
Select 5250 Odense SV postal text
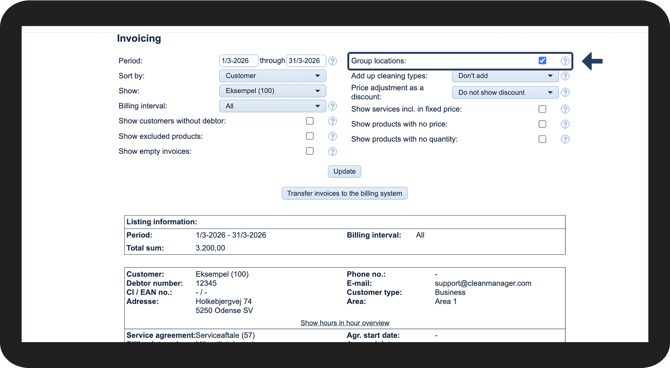224,310
